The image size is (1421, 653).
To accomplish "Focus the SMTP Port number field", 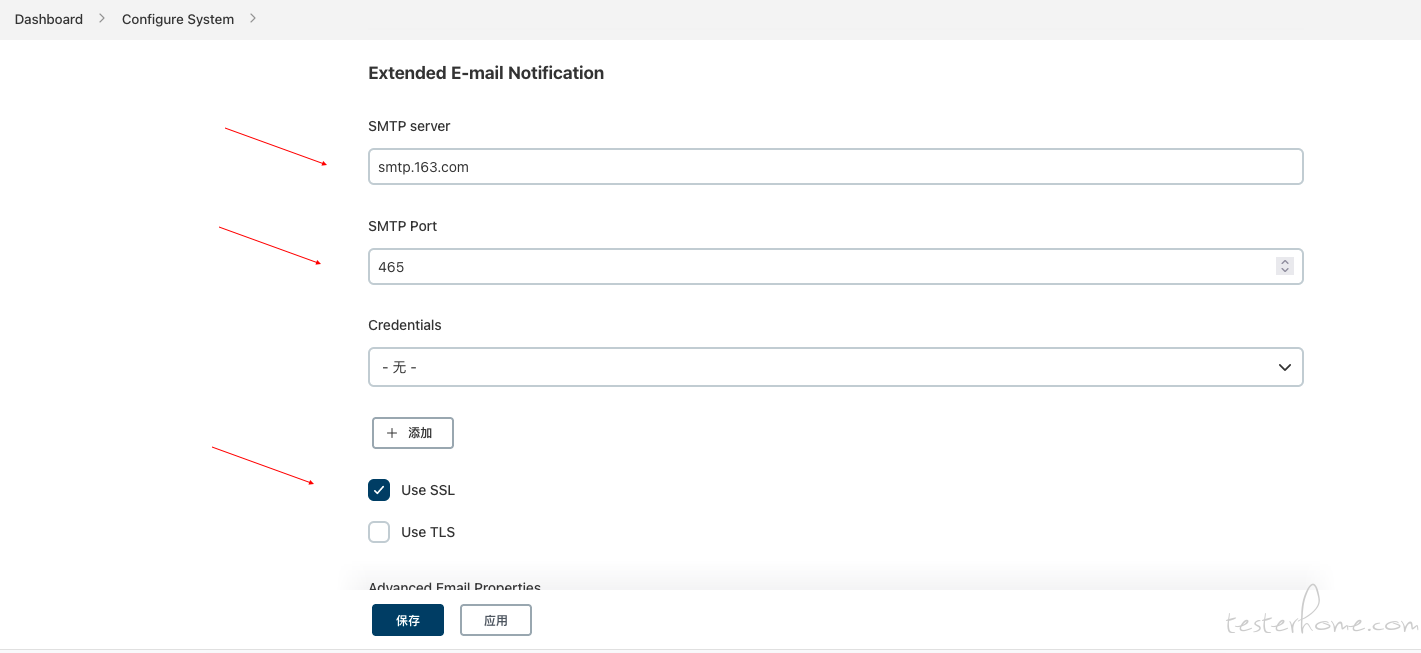I will click(x=835, y=266).
